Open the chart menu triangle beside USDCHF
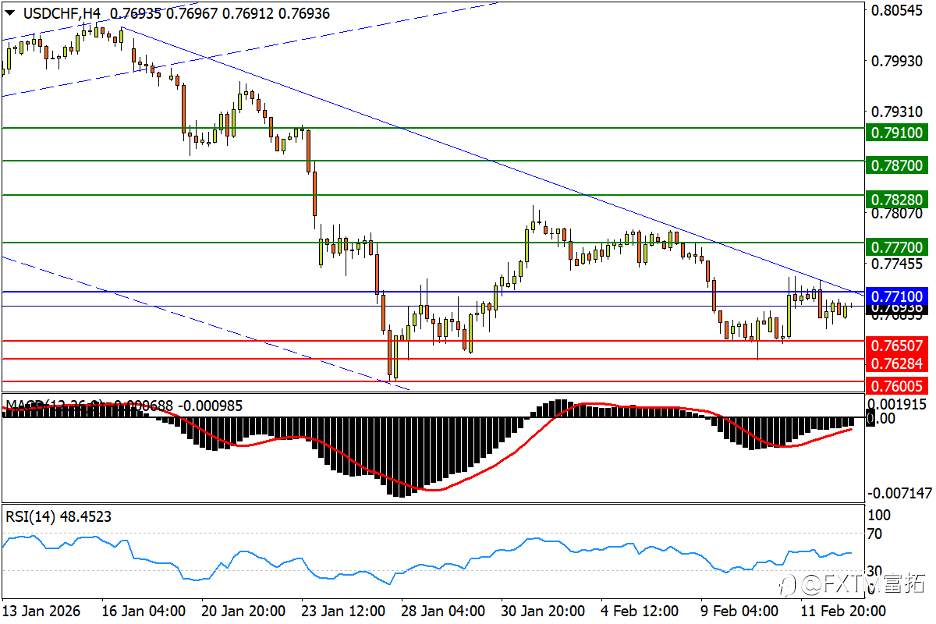The image size is (936, 624). [x=10, y=13]
